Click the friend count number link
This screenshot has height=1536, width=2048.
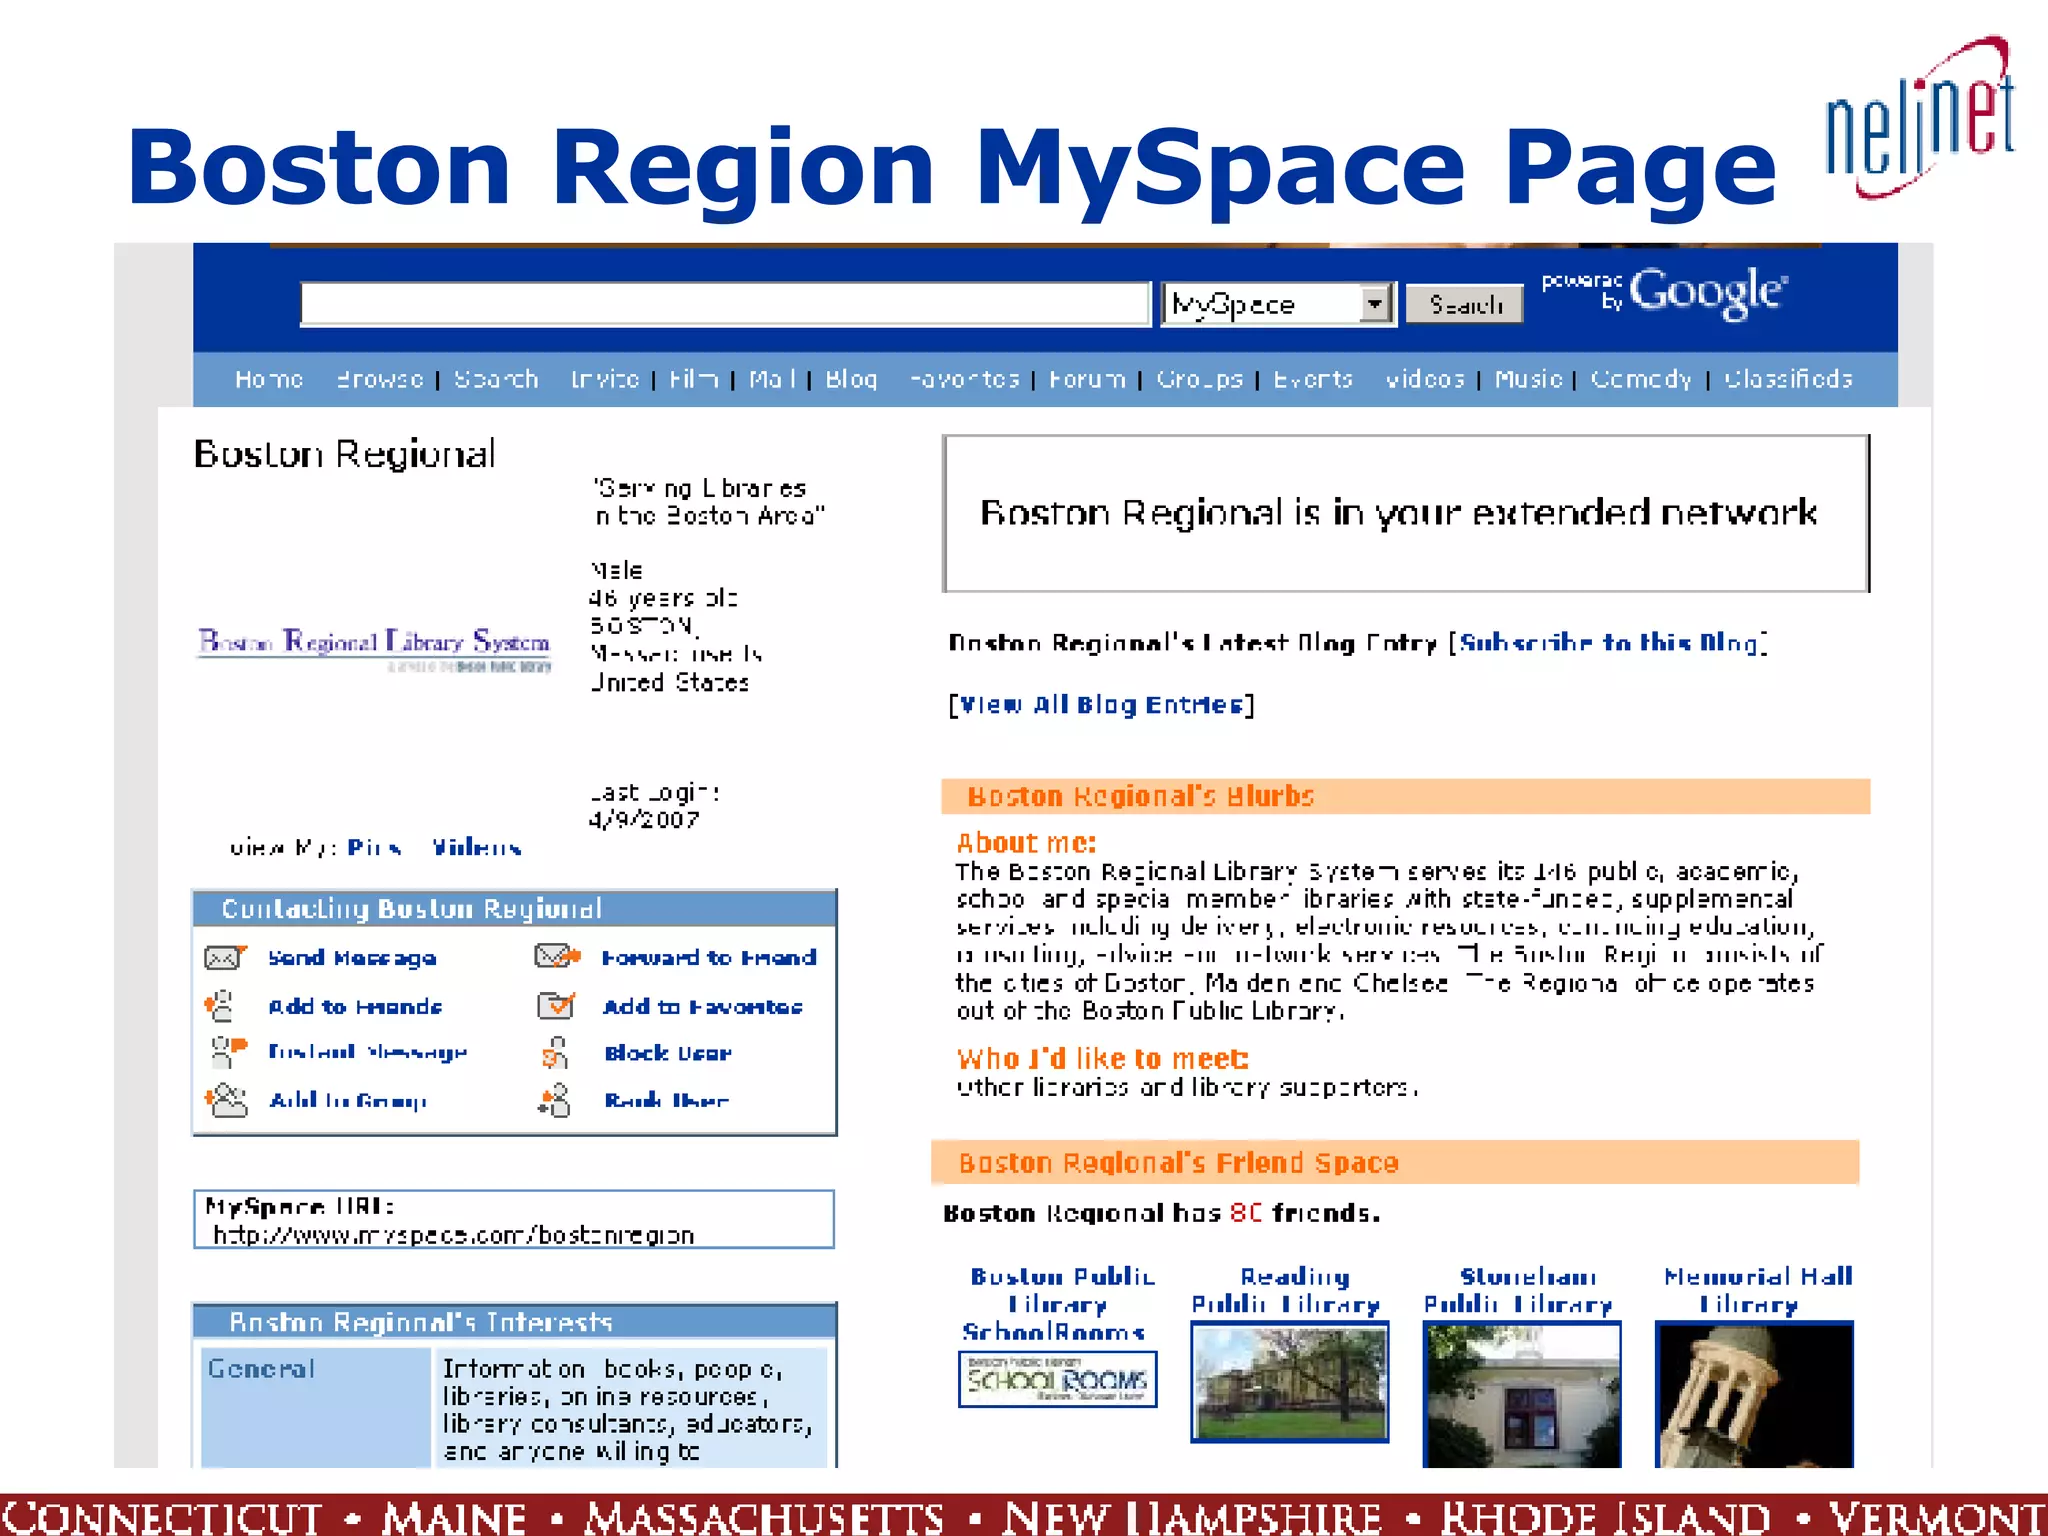(x=1246, y=1213)
